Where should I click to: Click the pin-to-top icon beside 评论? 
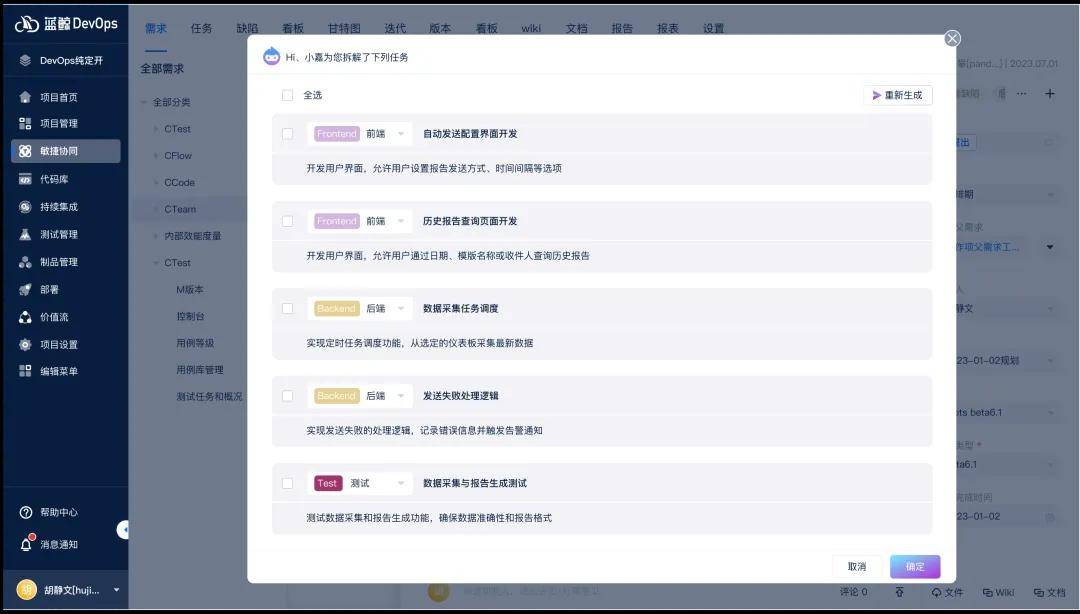pos(900,592)
